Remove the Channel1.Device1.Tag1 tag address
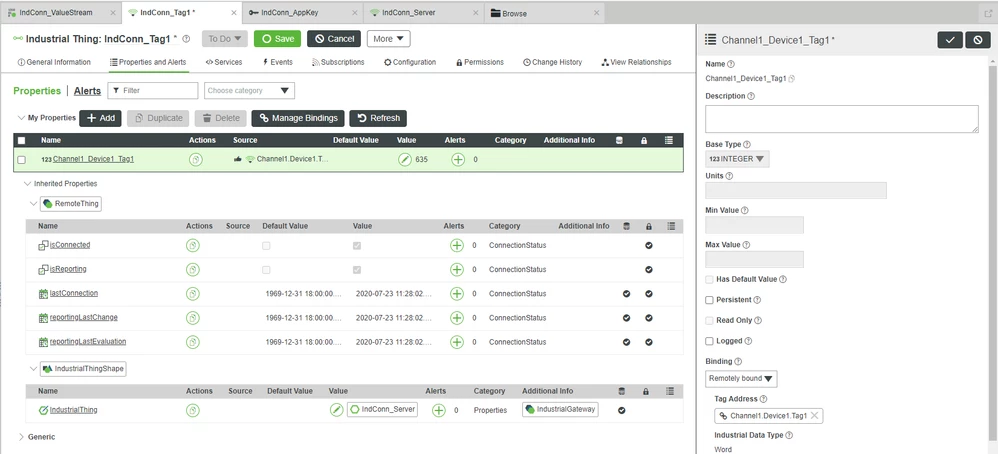 (814, 415)
